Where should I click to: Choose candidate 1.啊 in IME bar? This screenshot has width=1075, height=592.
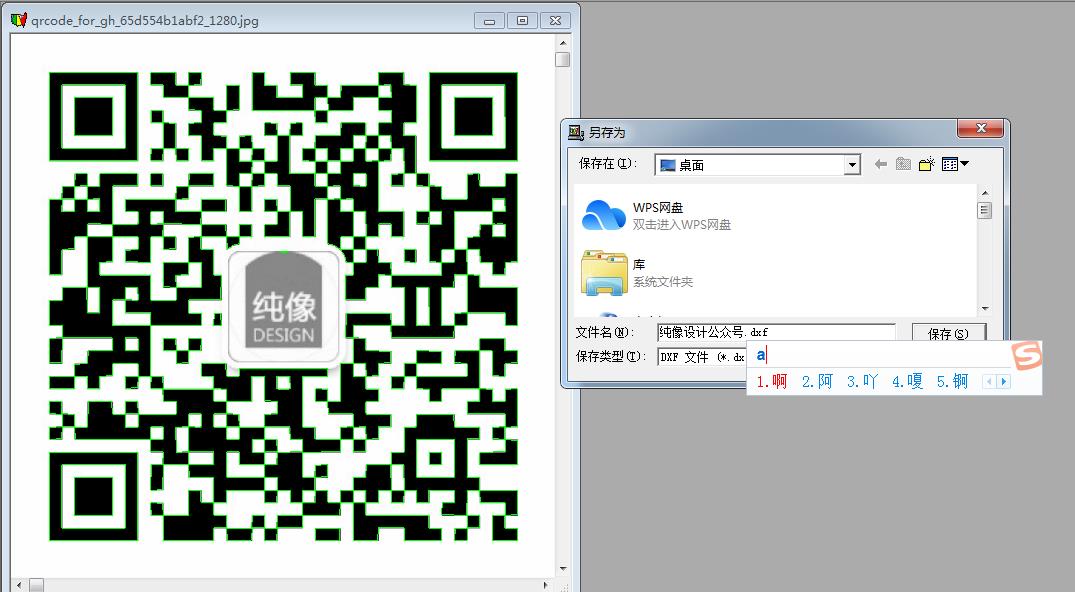click(x=772, y=381)
